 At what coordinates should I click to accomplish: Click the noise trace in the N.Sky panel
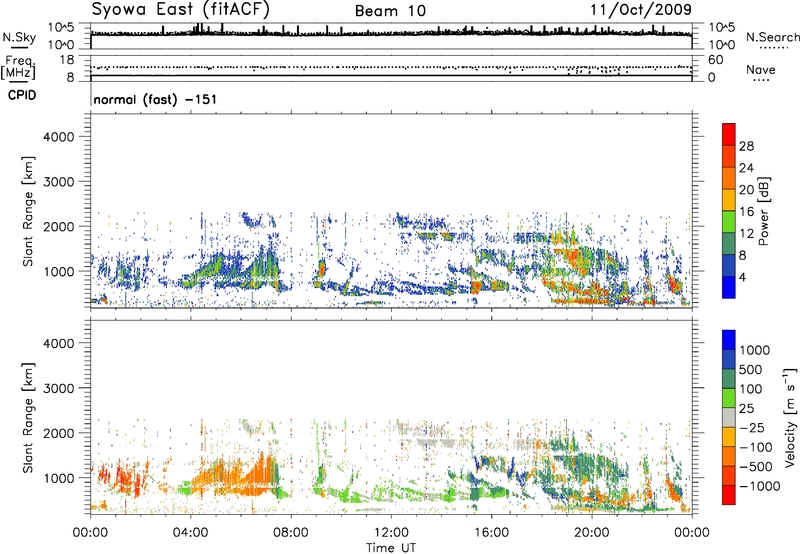tap(391, 33)
